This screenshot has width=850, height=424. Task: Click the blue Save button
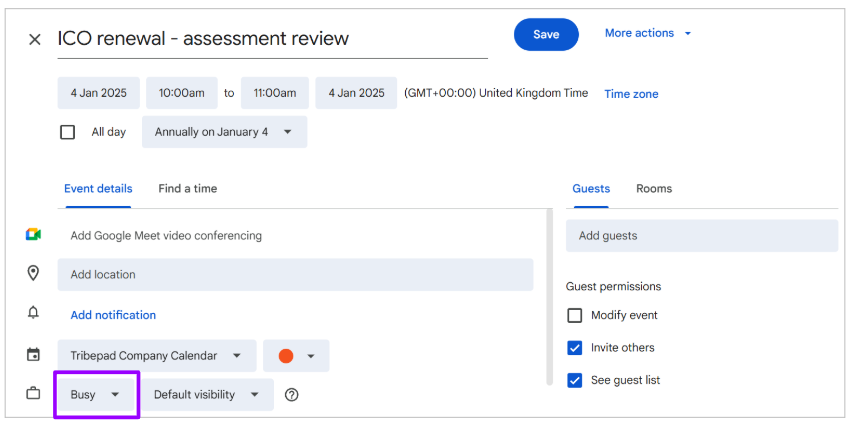(546, 34)
